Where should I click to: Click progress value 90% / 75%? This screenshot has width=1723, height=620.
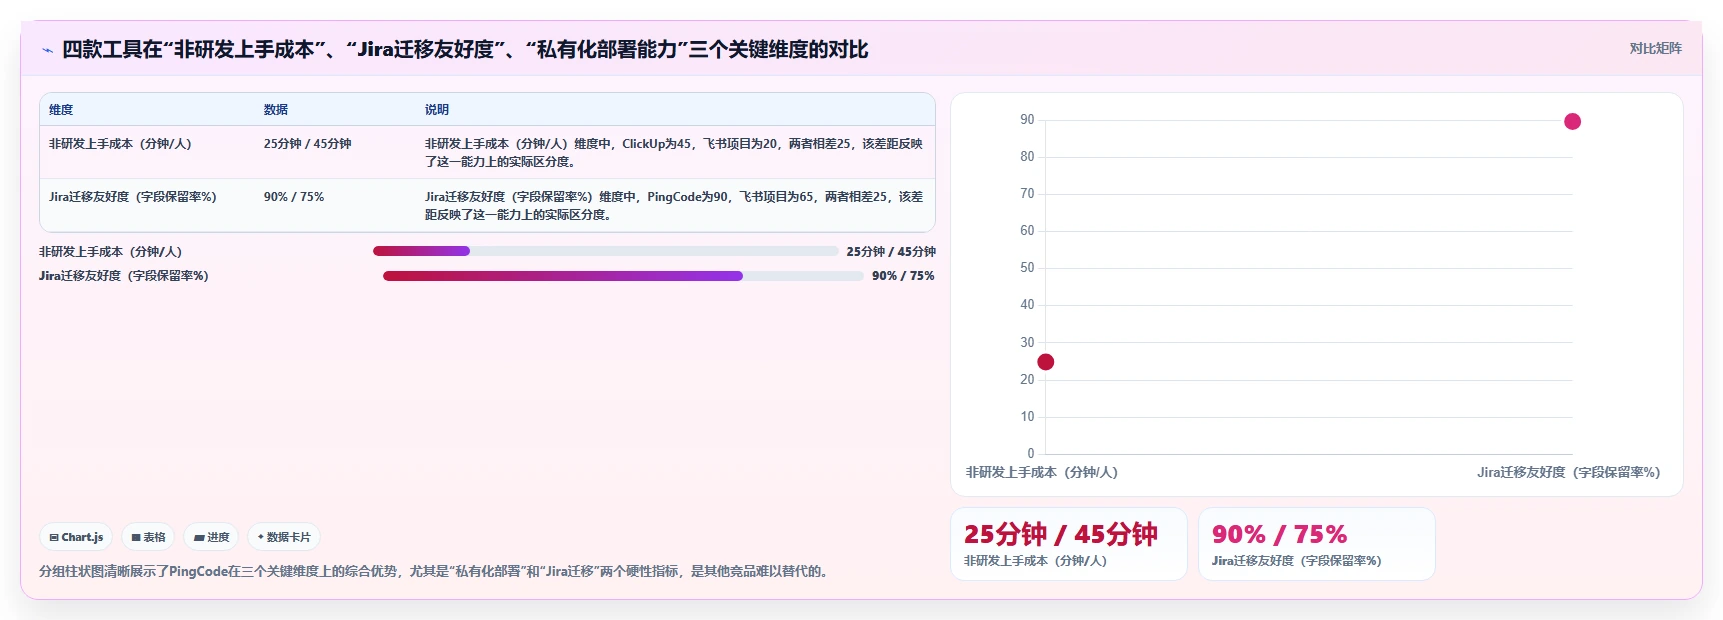click(x=903, y=276)
